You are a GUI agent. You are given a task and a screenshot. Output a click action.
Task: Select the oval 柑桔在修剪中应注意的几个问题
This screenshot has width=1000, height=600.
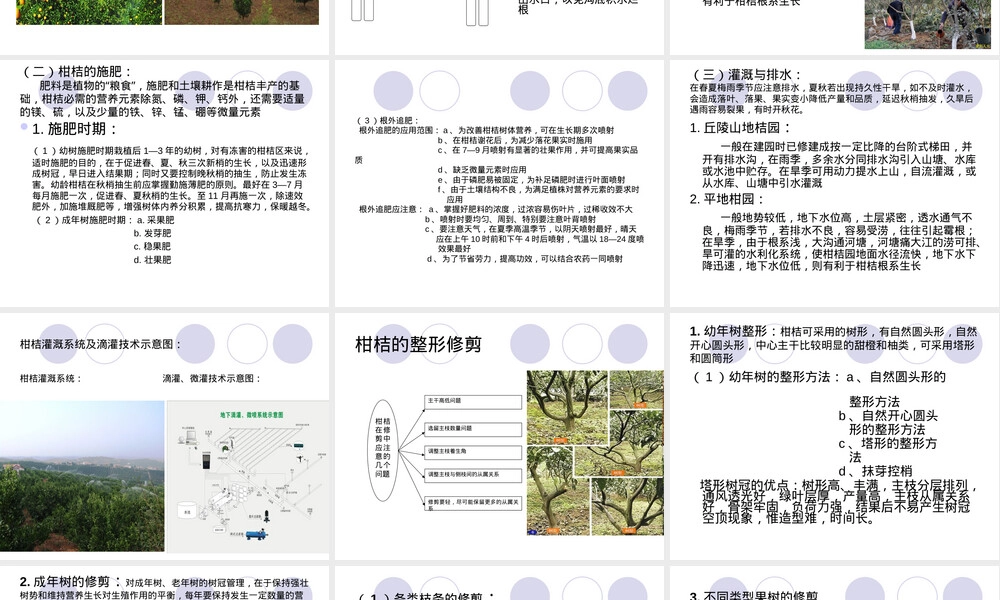383,451
